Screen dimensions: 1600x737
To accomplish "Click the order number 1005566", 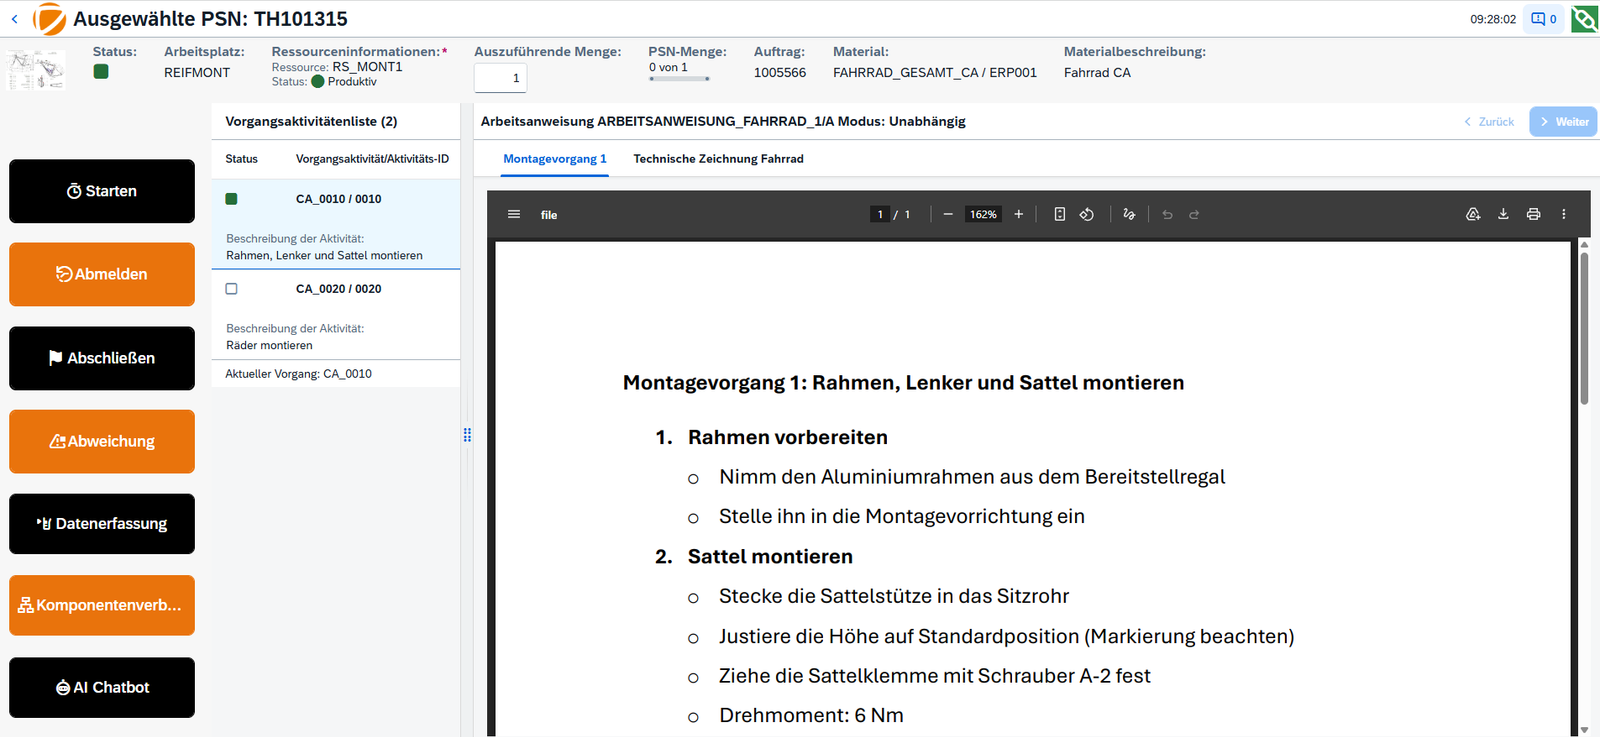I will [780, 73].
